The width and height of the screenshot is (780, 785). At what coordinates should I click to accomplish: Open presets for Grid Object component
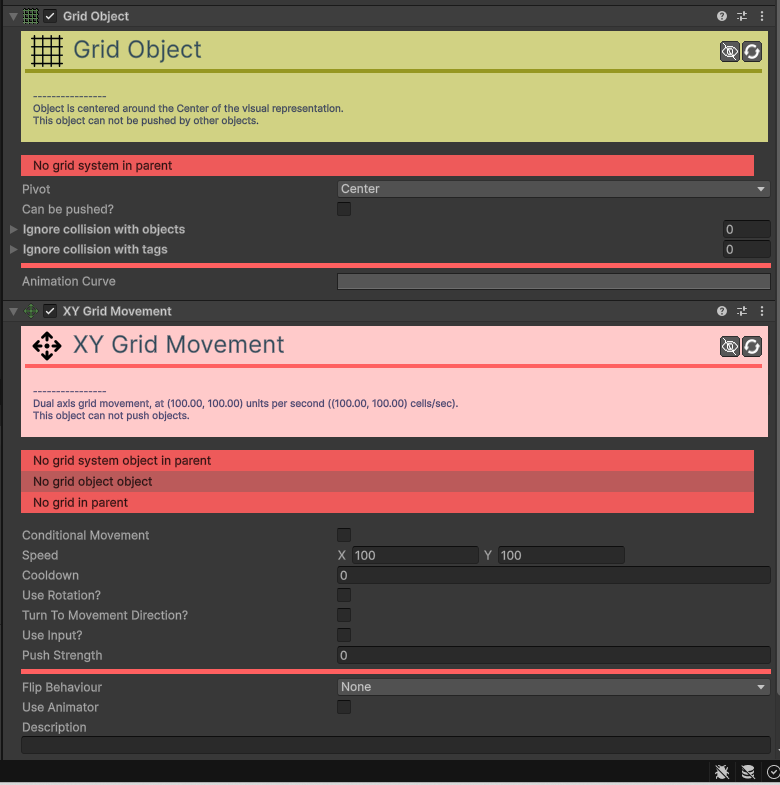pos(742,16)
